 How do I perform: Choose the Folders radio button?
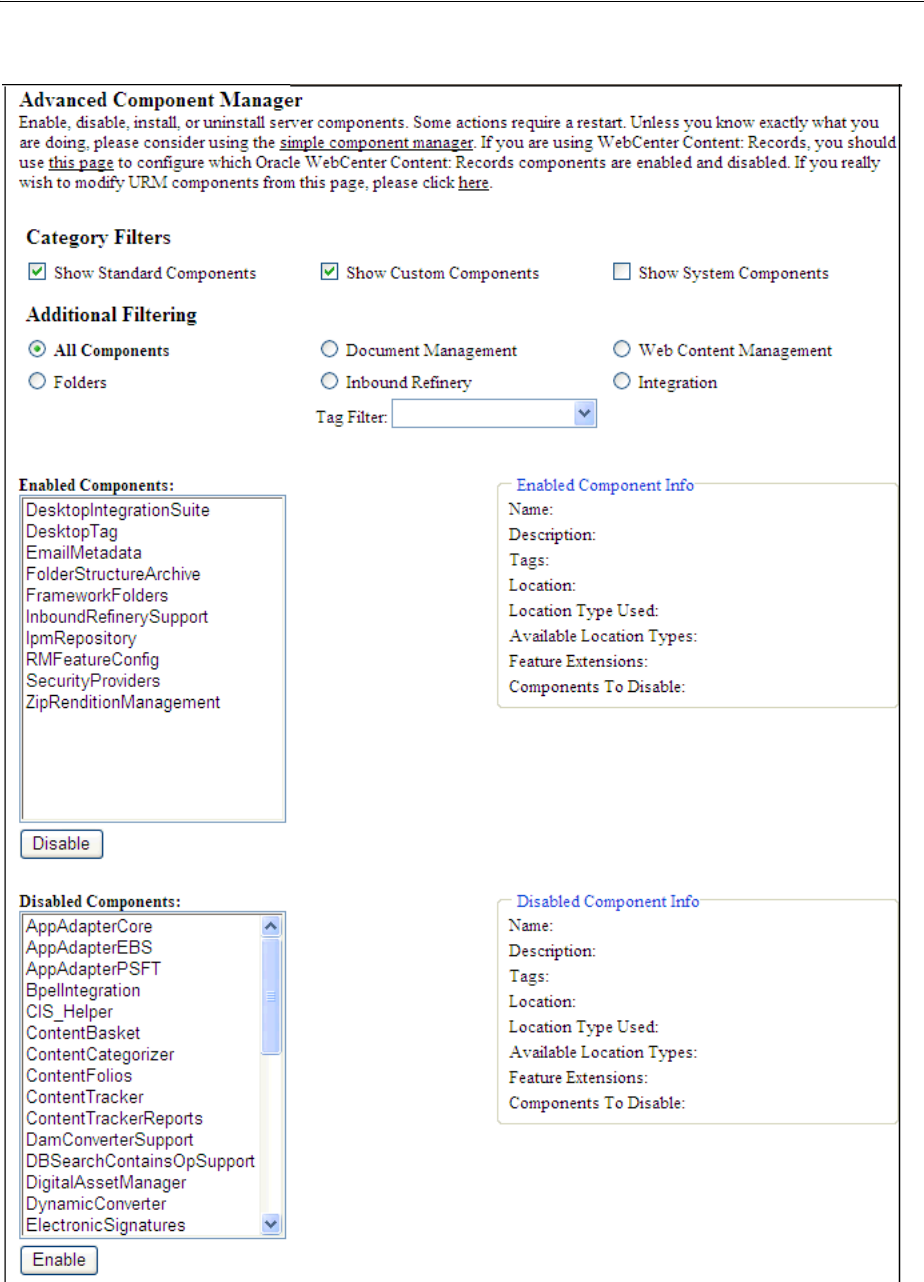click(x=37, y=381)
